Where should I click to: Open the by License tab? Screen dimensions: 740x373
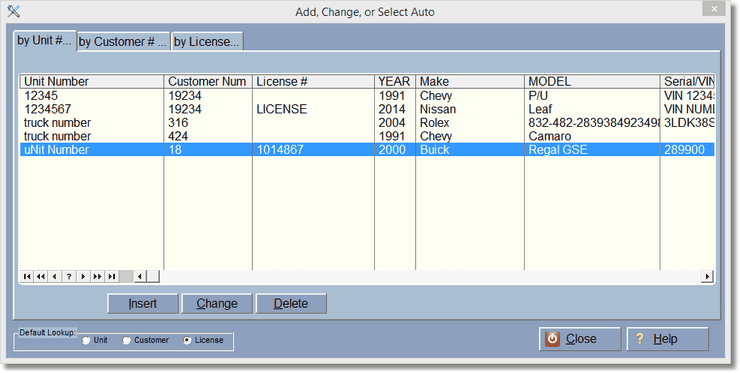point(207,42)
